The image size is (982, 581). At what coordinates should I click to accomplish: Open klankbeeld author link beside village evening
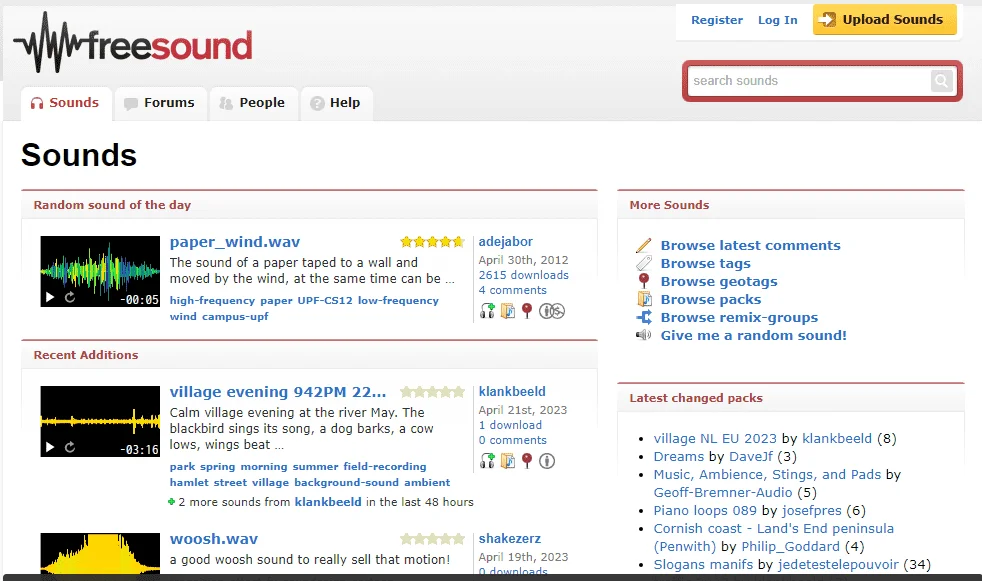pos(512,392)
